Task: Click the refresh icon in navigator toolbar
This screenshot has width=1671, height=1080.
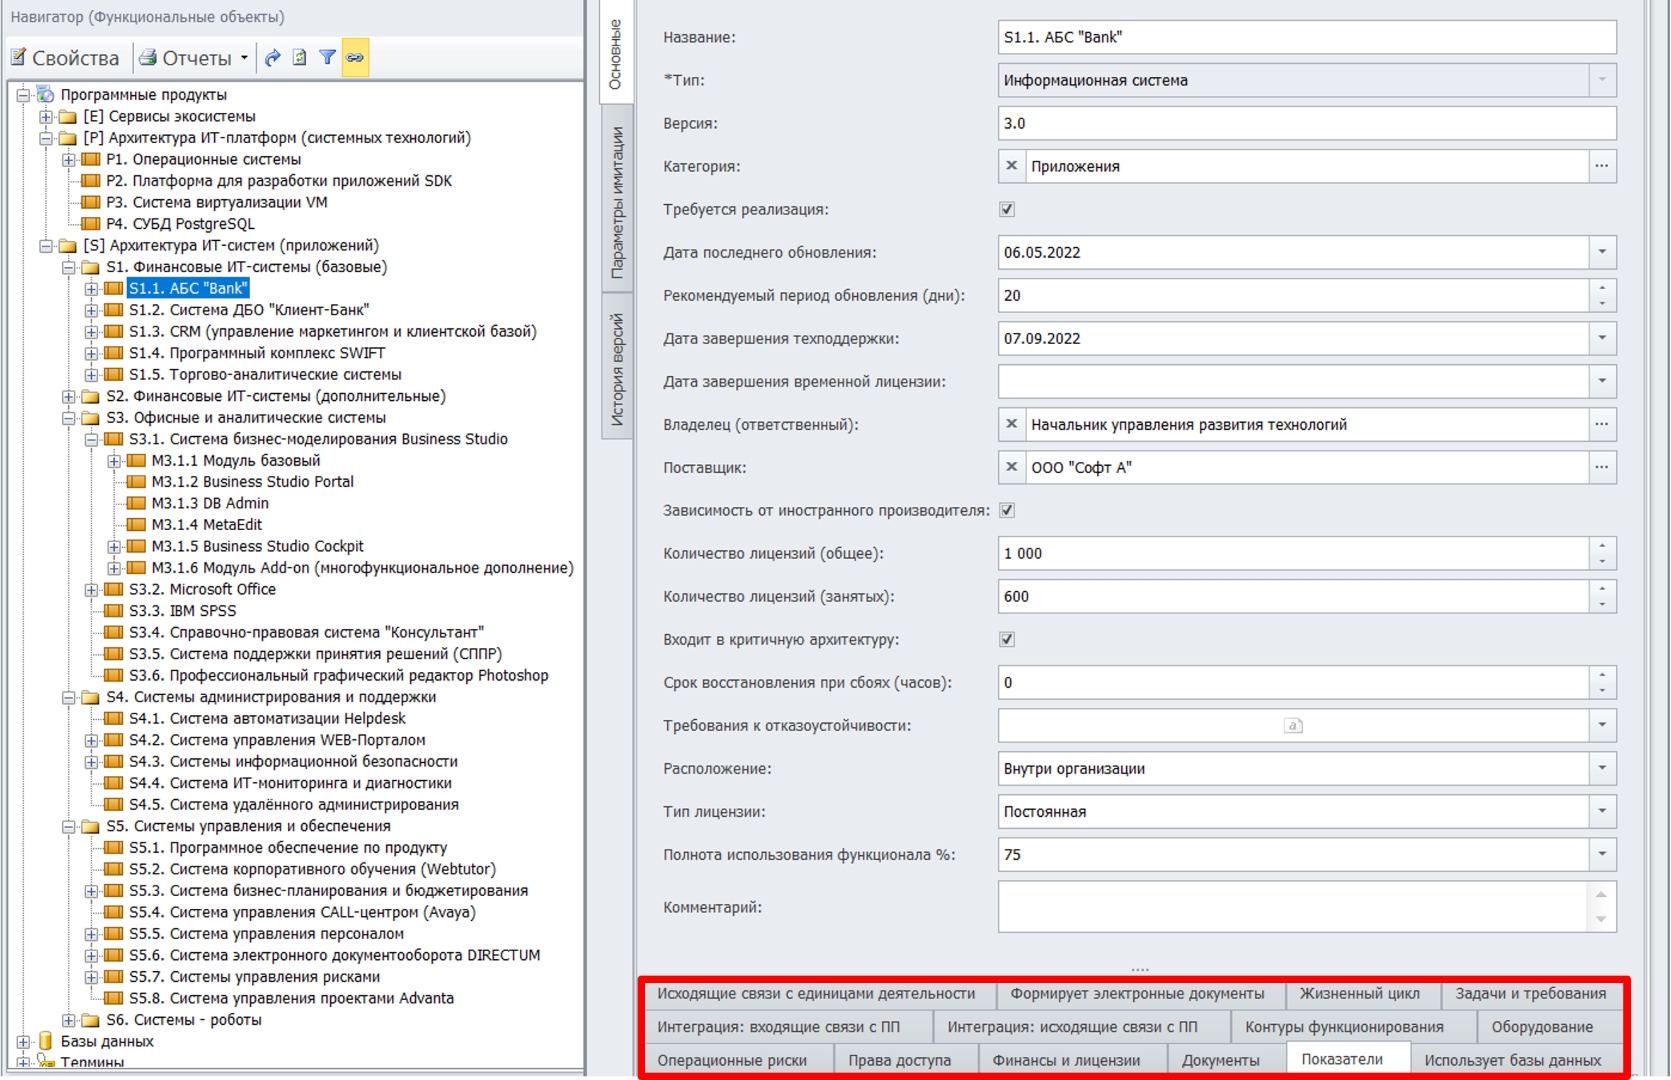Action: [299, 58]
